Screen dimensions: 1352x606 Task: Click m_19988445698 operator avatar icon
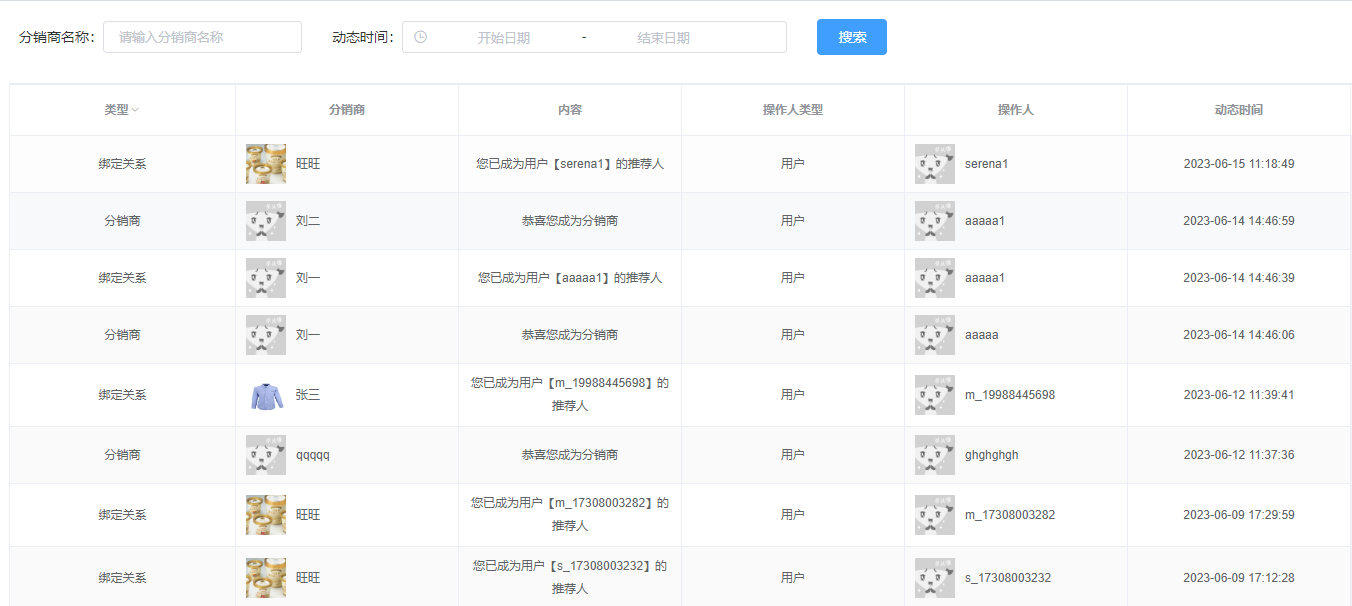(x=935, y=395)
